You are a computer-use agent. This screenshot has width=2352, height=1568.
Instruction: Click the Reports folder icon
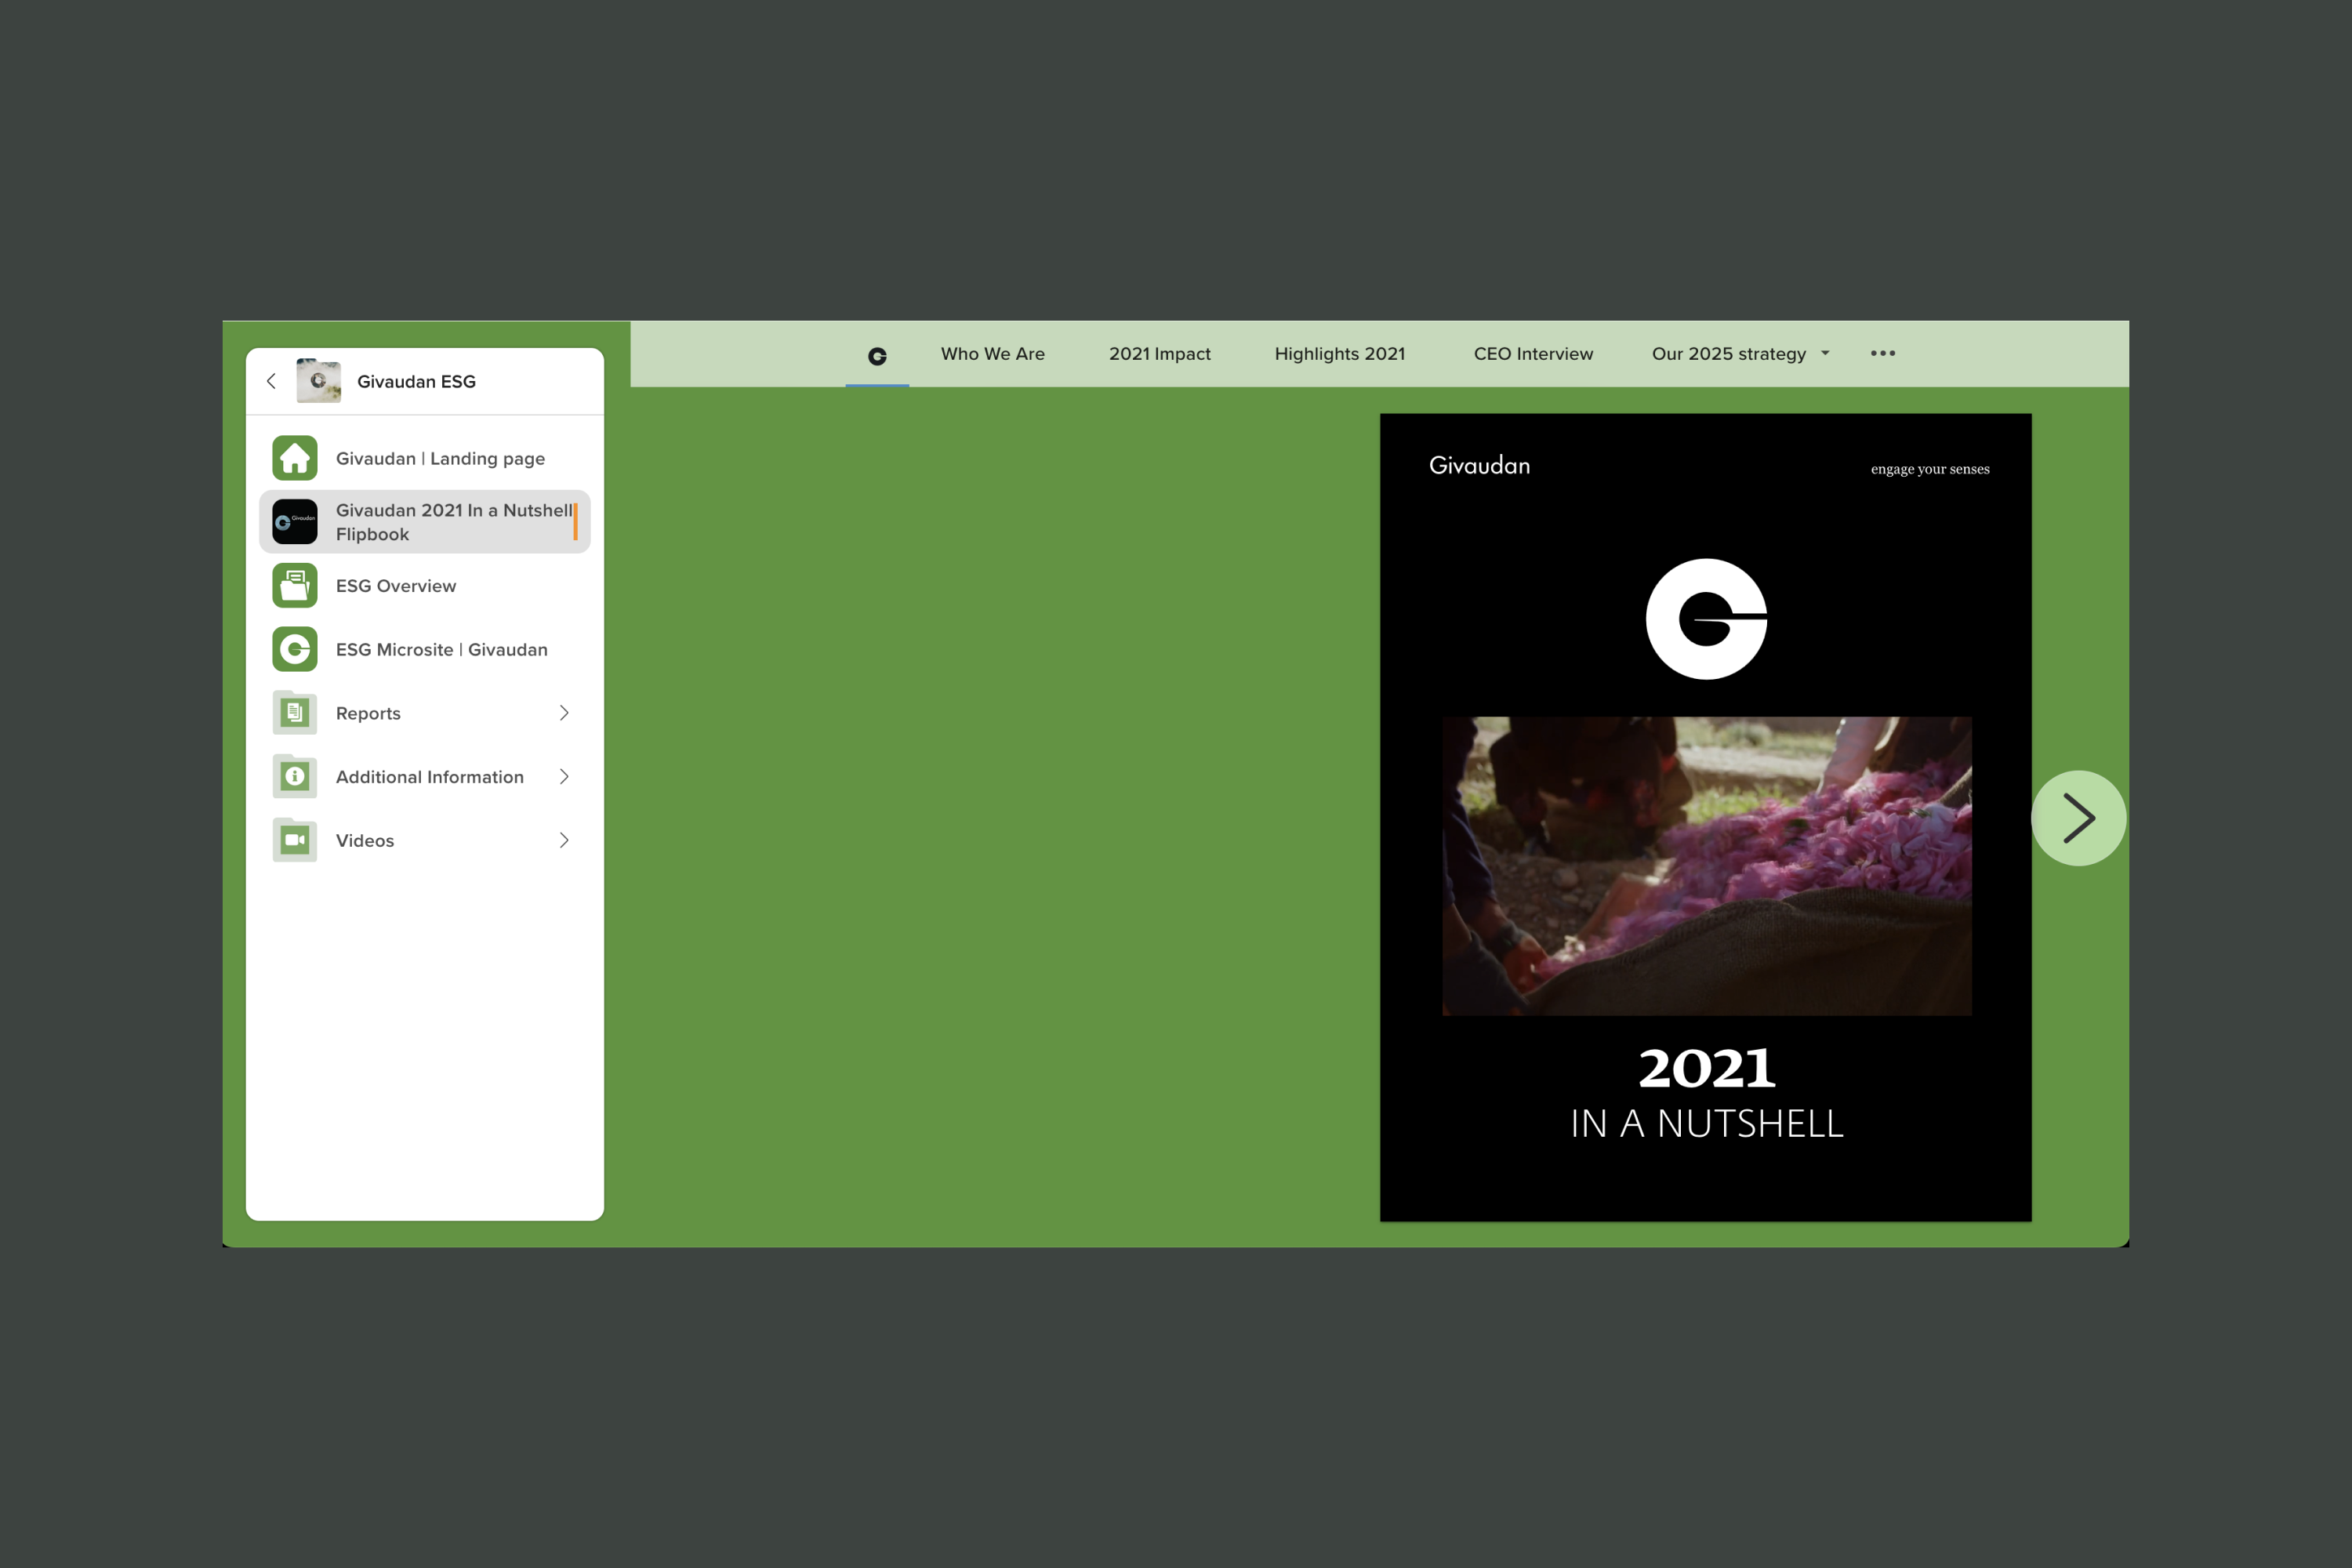(x=294, y=713)
